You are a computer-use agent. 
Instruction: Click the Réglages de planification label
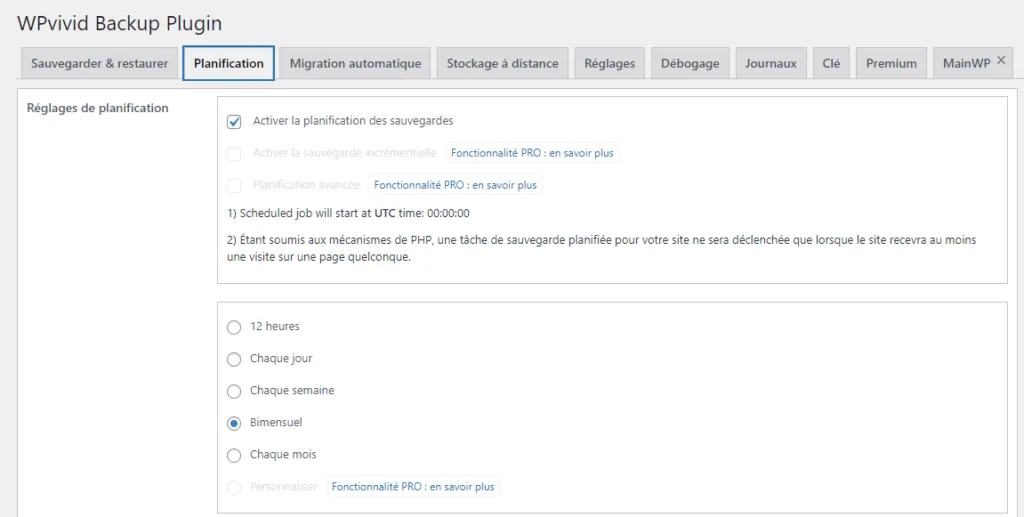97,108
